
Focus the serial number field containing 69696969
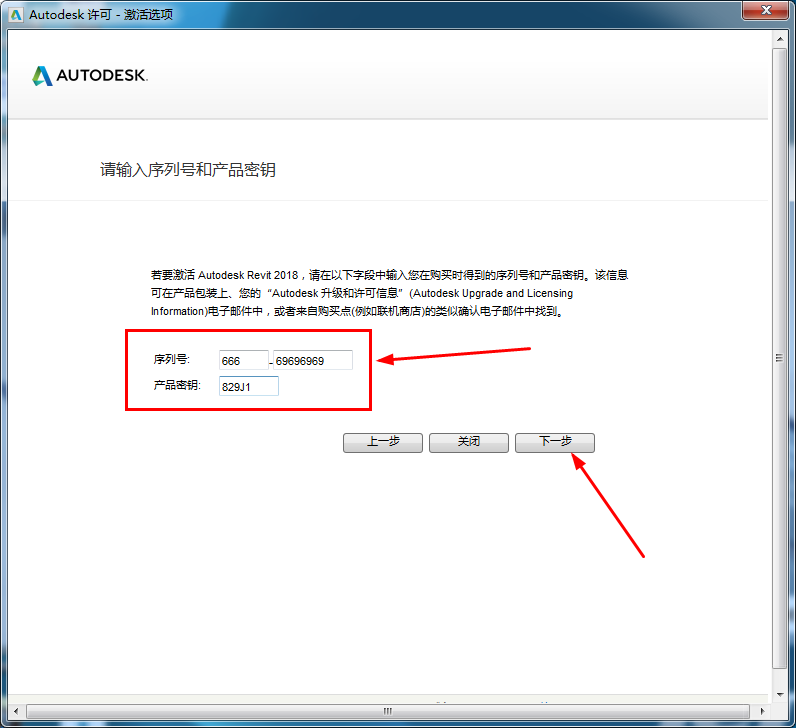[x=313, y=360]
